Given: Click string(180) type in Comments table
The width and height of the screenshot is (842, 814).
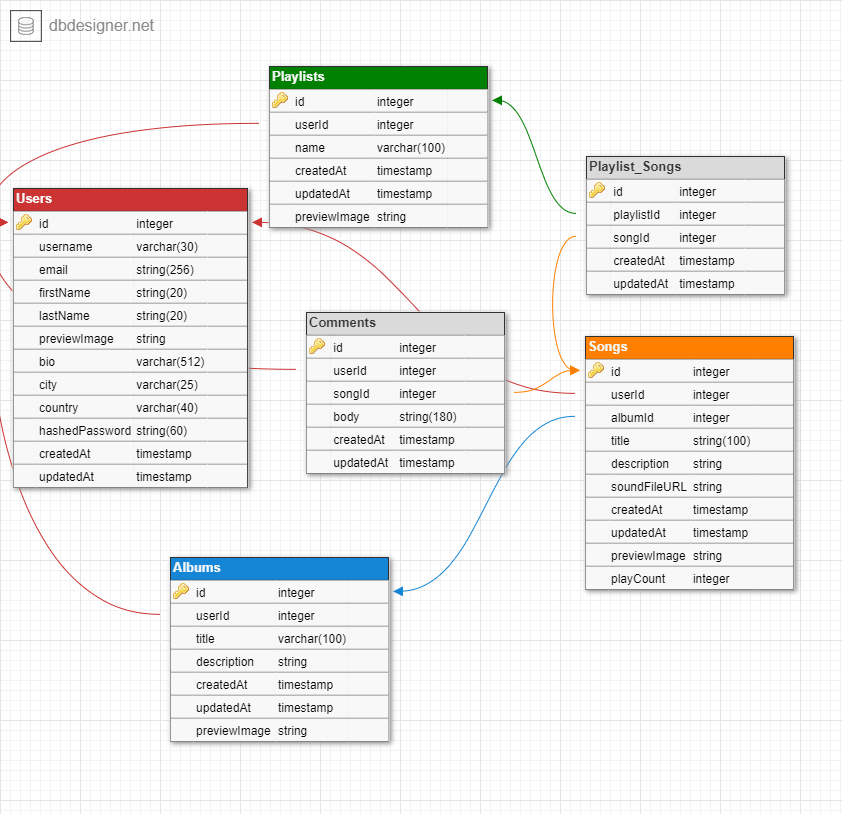Looking at the screenshot, I should pyautogui.click(x=428, y=418).
